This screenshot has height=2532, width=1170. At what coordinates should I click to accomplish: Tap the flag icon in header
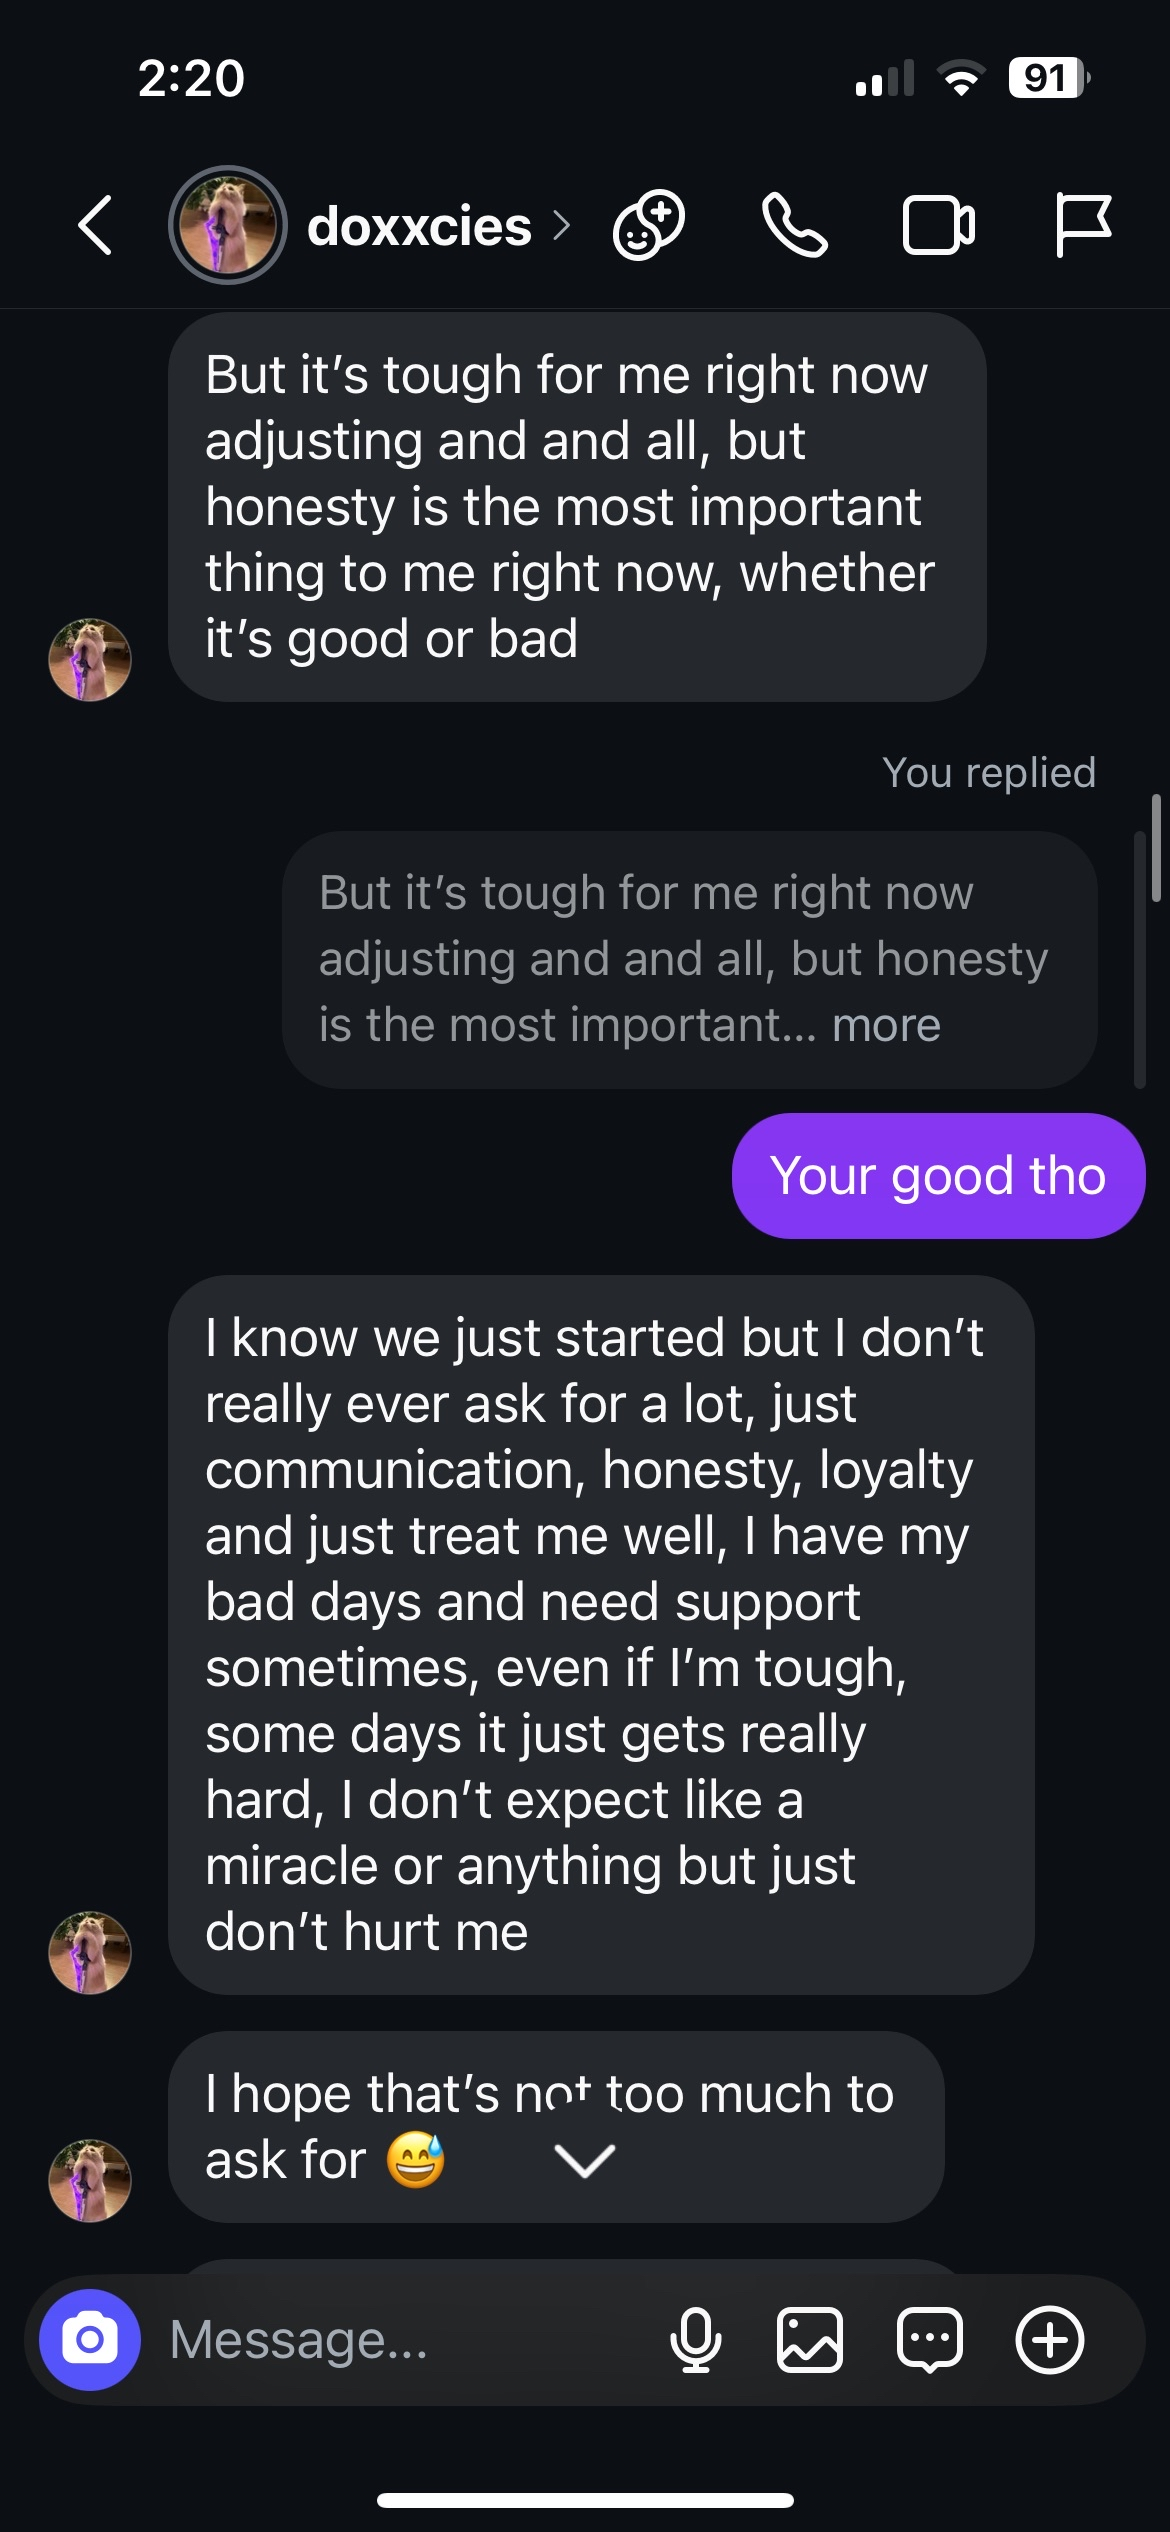1082,225
